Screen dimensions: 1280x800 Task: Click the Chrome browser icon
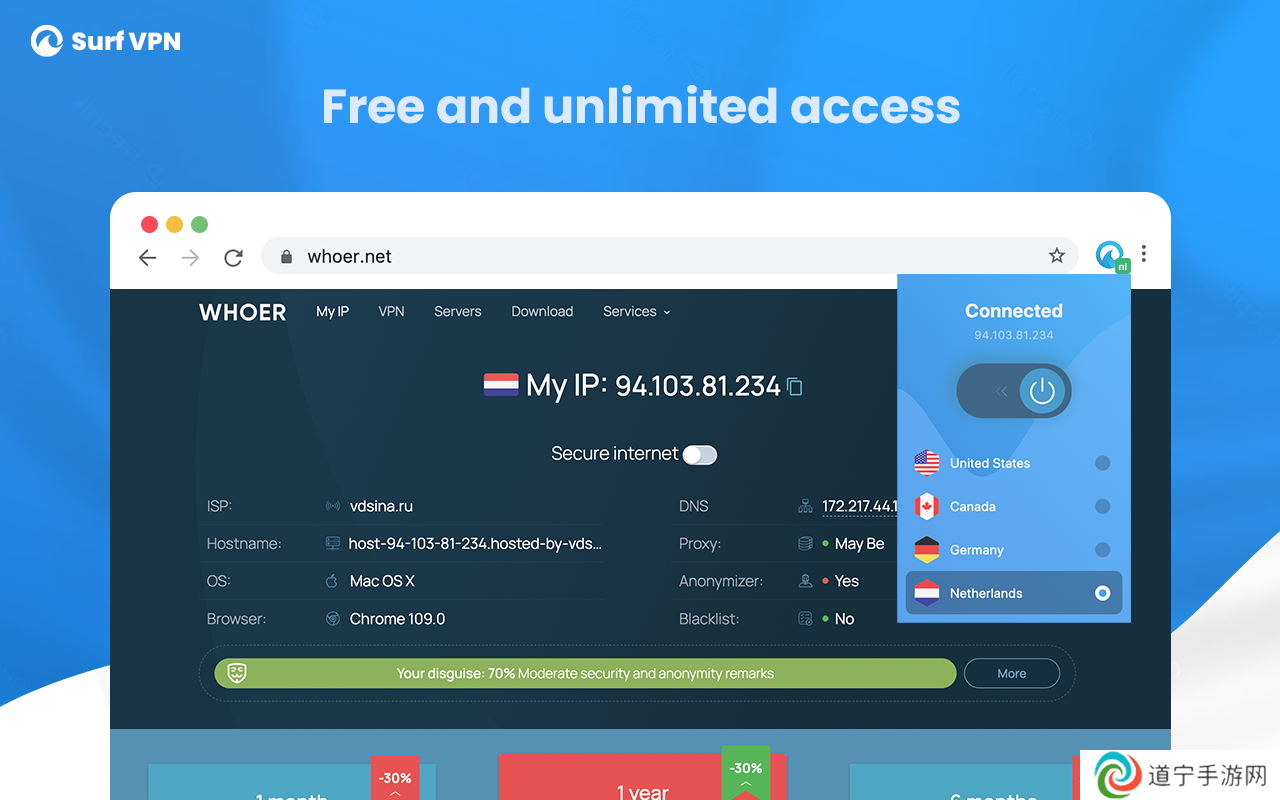tap(333, 619)
